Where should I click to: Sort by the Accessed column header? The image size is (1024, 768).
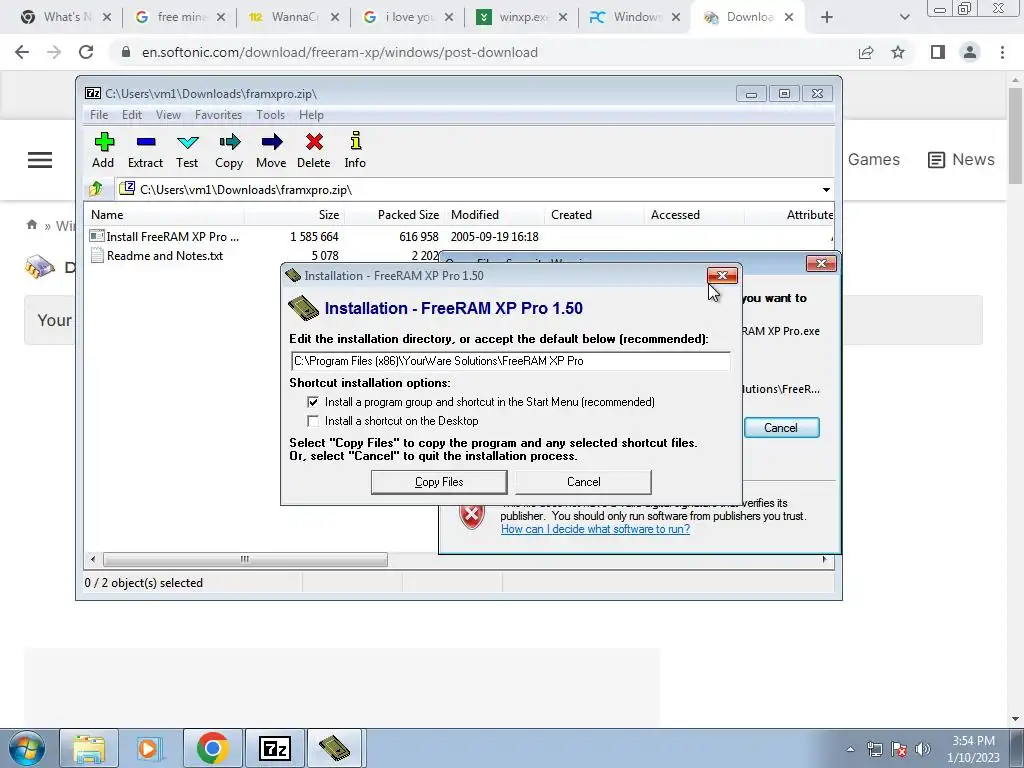tap(694, 215)
